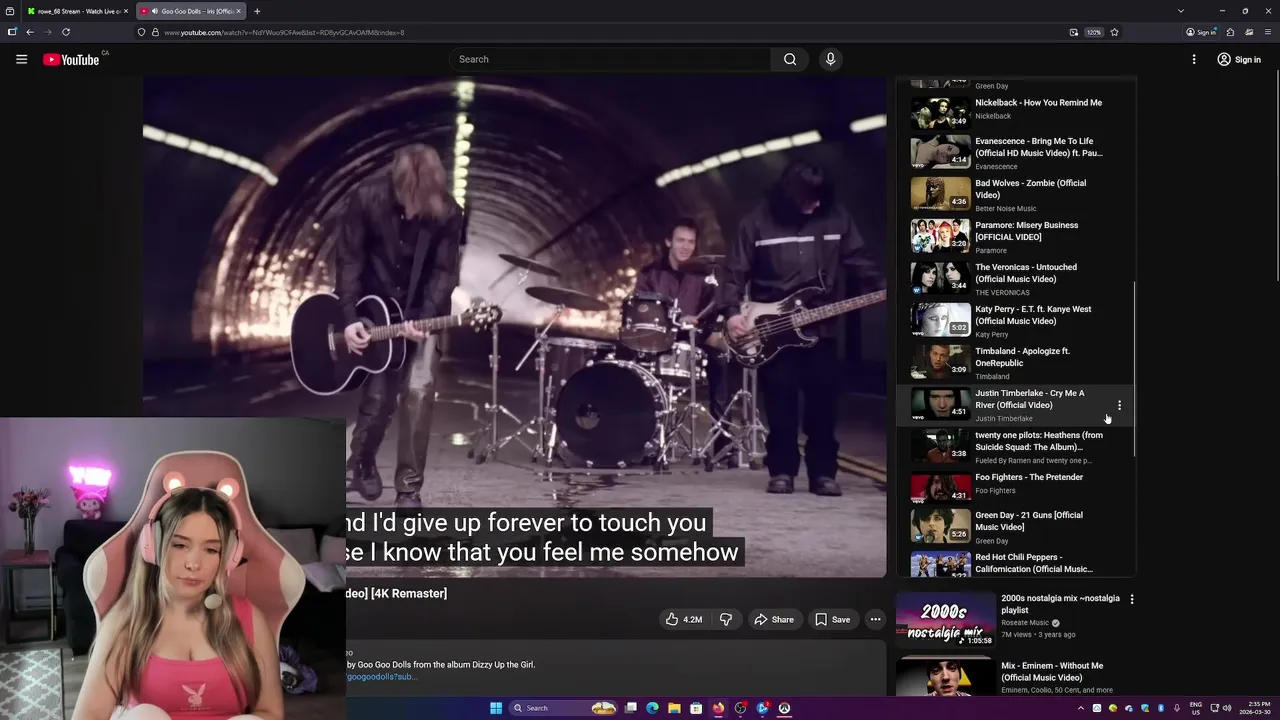Viewport: 1280px width, 720px height.
Task: Dislike the Goo Goo Dolls video
Action: (x=726, y=619)
